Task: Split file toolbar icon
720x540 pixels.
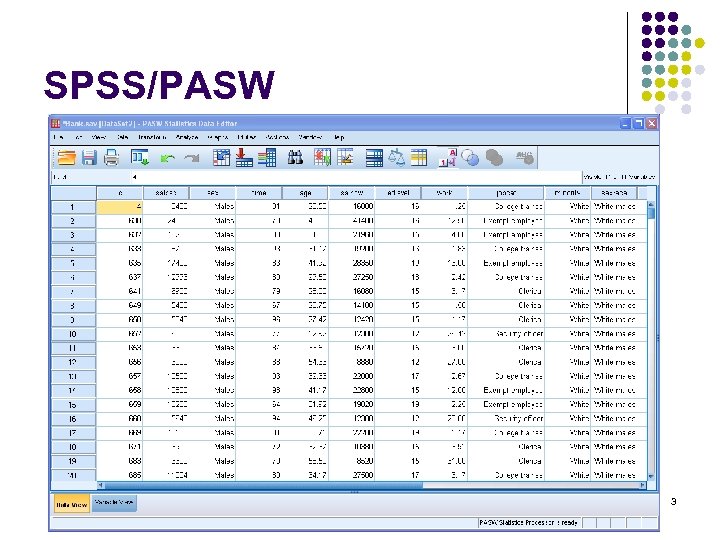Action: (374, 158)
